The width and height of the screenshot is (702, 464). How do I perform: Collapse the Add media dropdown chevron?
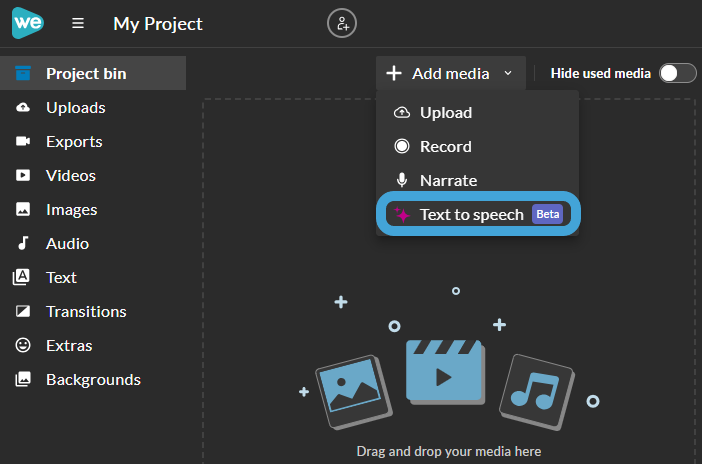click(x=508, y=73)
